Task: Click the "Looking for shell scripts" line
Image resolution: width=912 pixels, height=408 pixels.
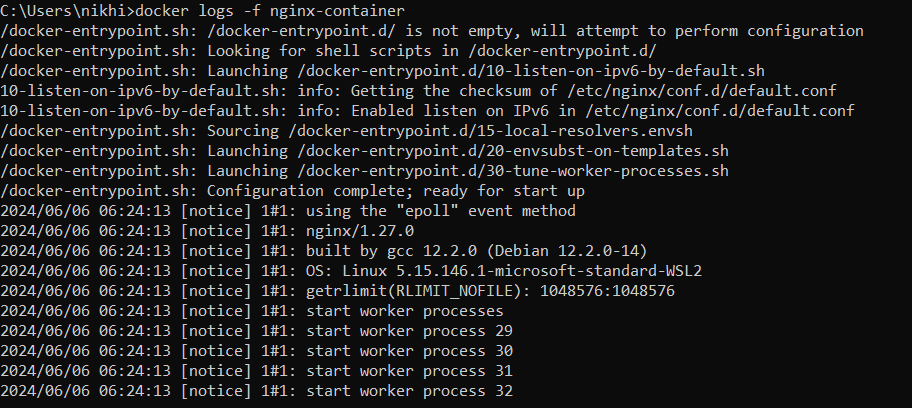Action: 330,51
